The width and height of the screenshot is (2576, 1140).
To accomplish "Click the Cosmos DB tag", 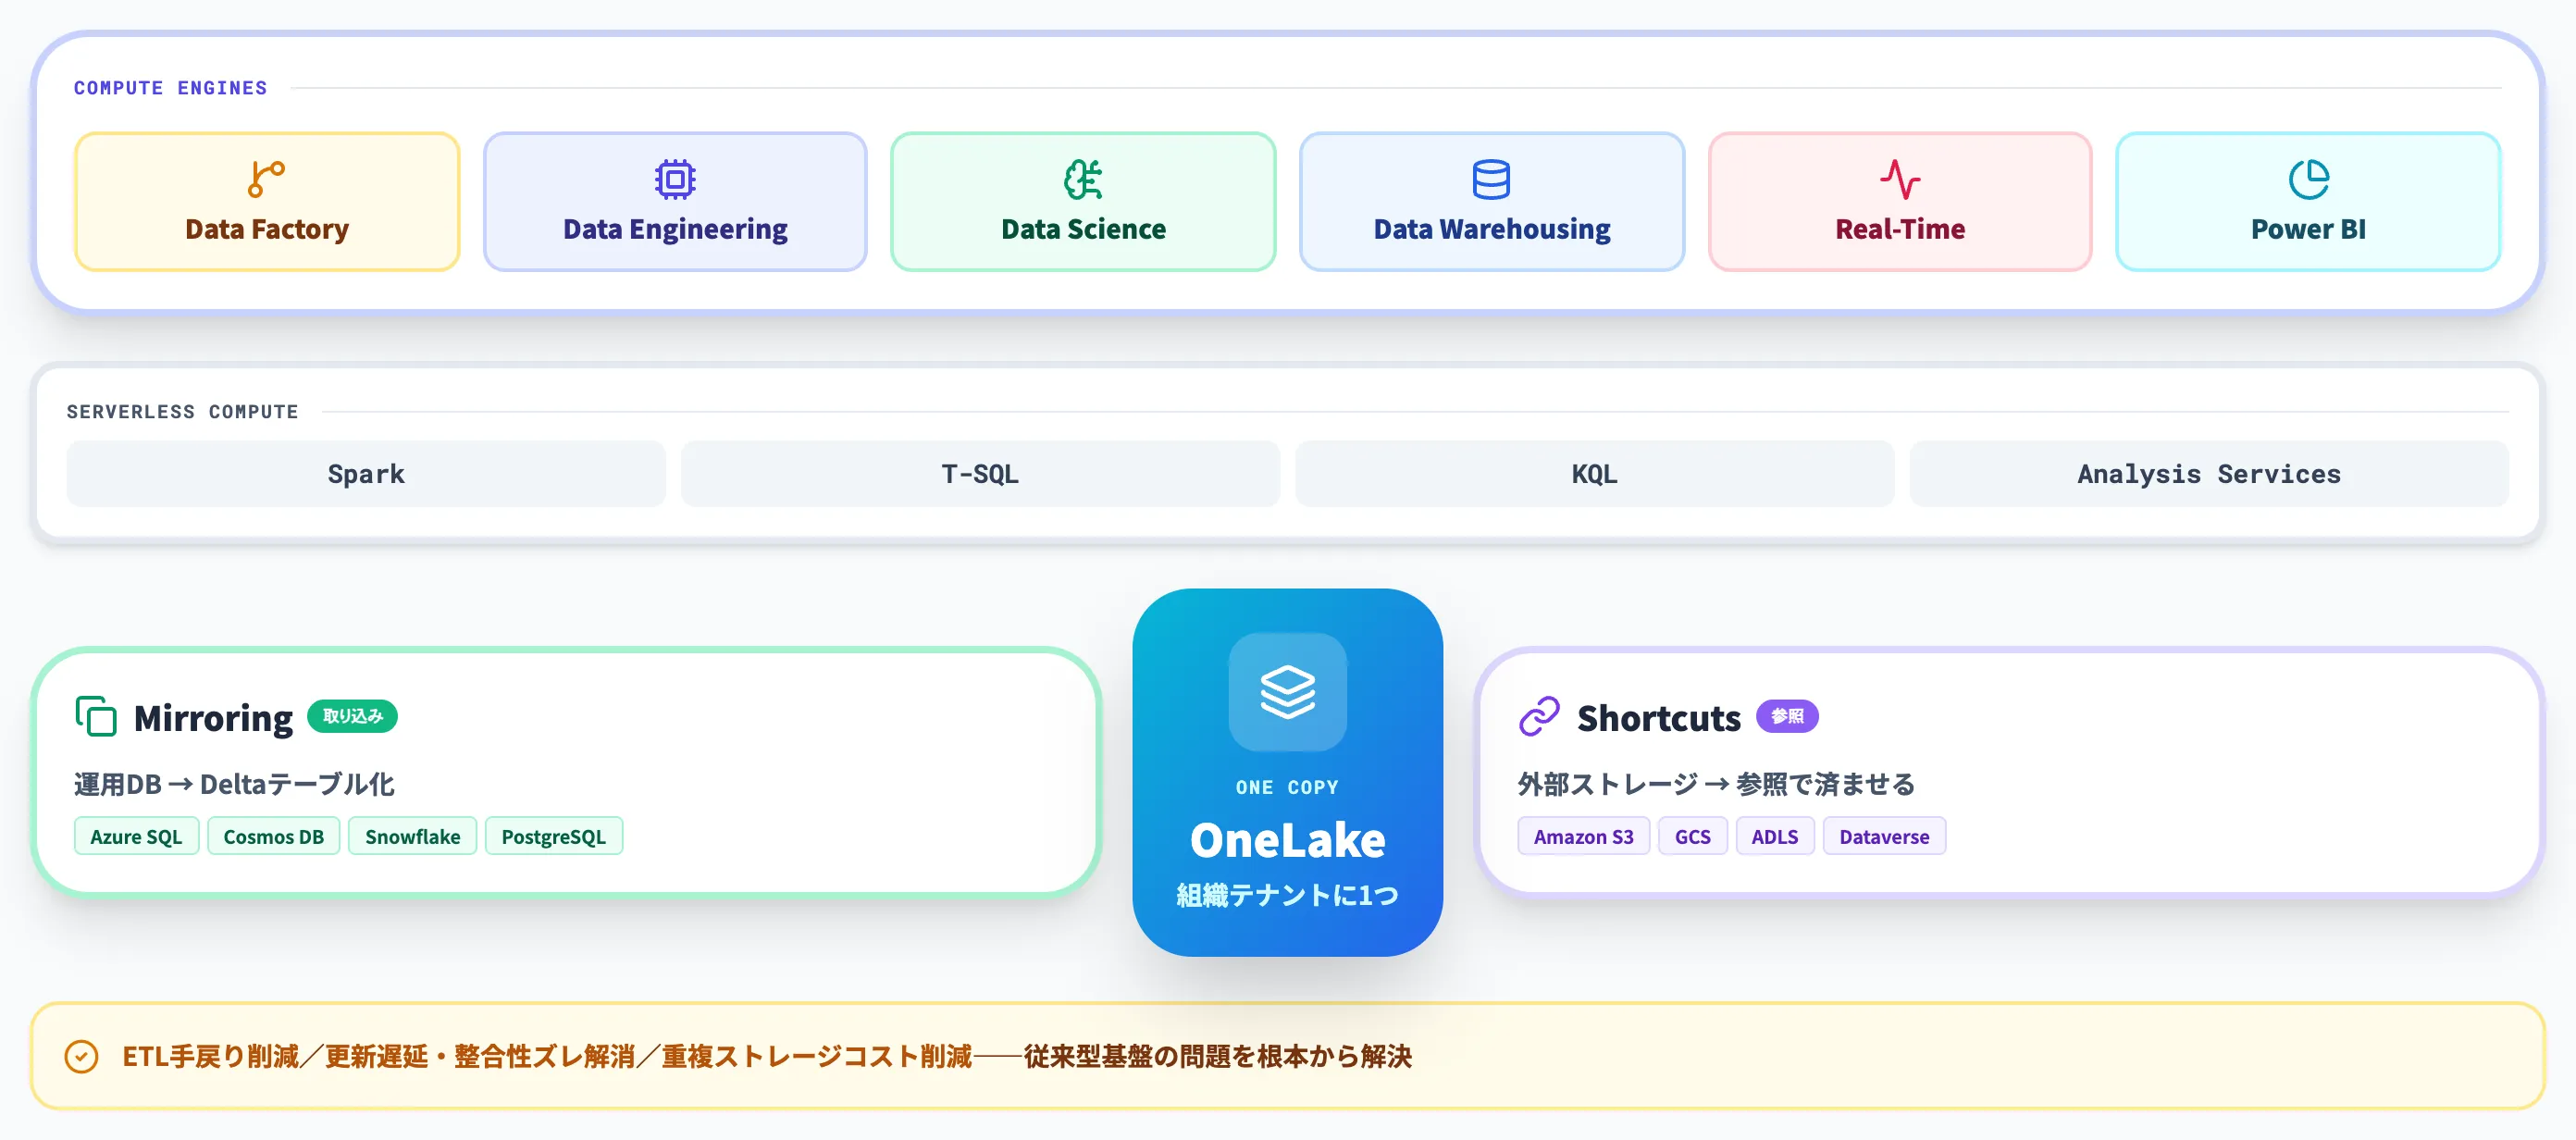I will click(273, 836).
